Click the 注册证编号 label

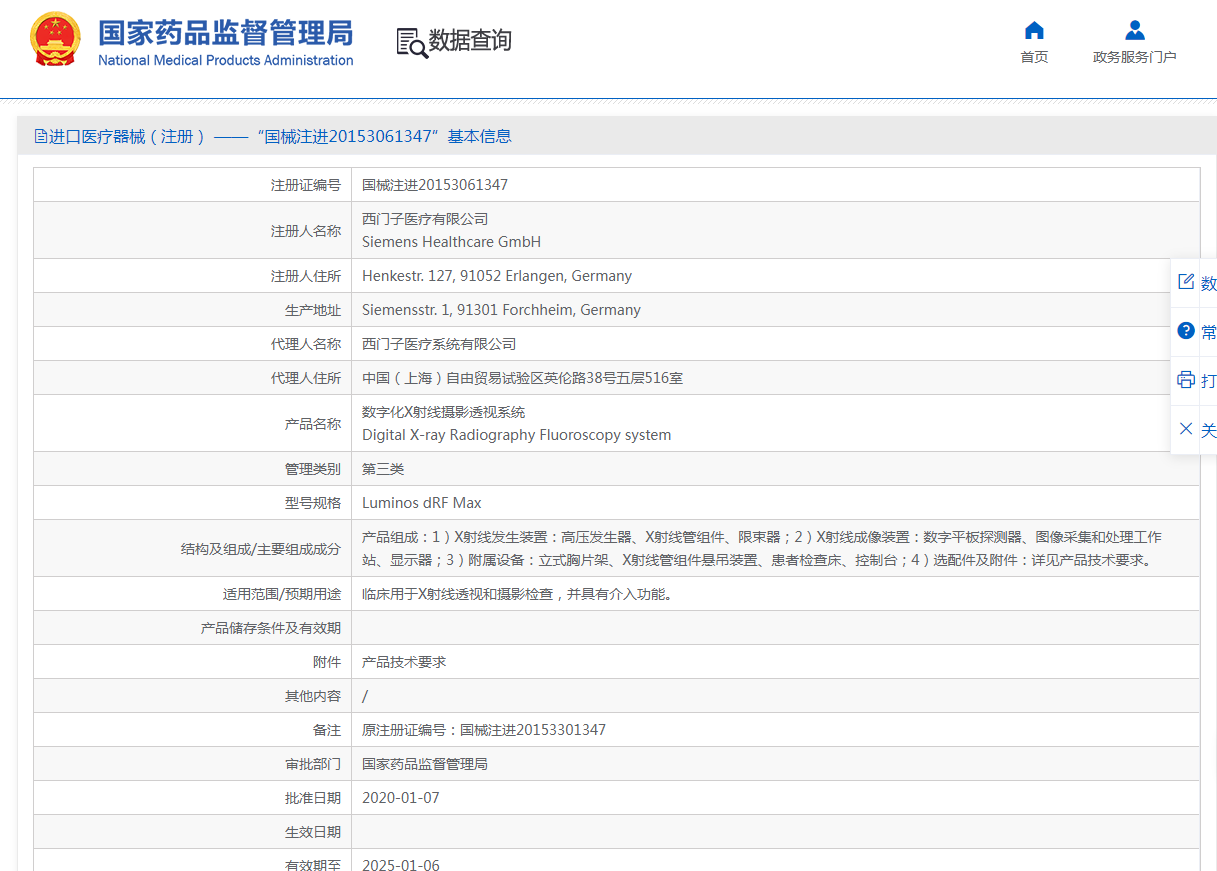(x=306, y=185)
